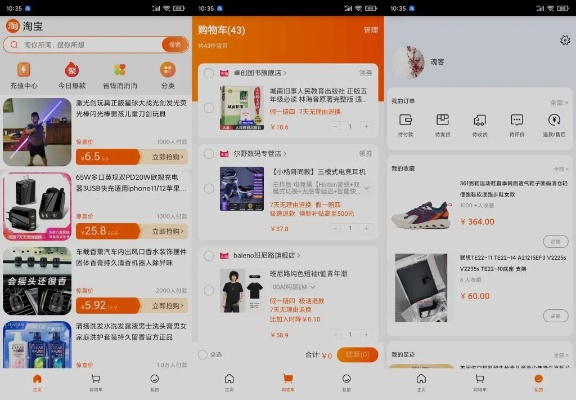Open laser sword product thumbnail
The width and height of the screenshot is (576, 400).
click(37, 132)
